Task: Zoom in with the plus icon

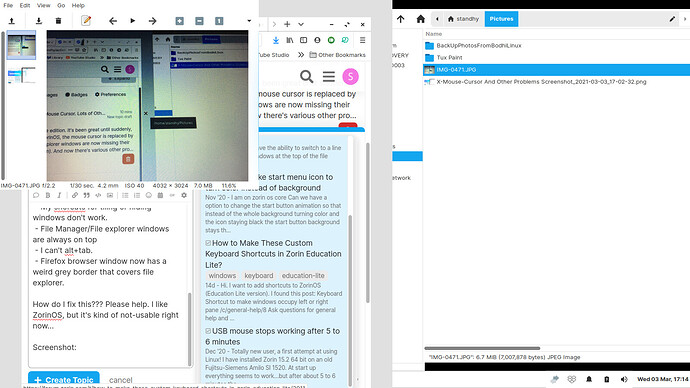Action: [x=180, y=21]
